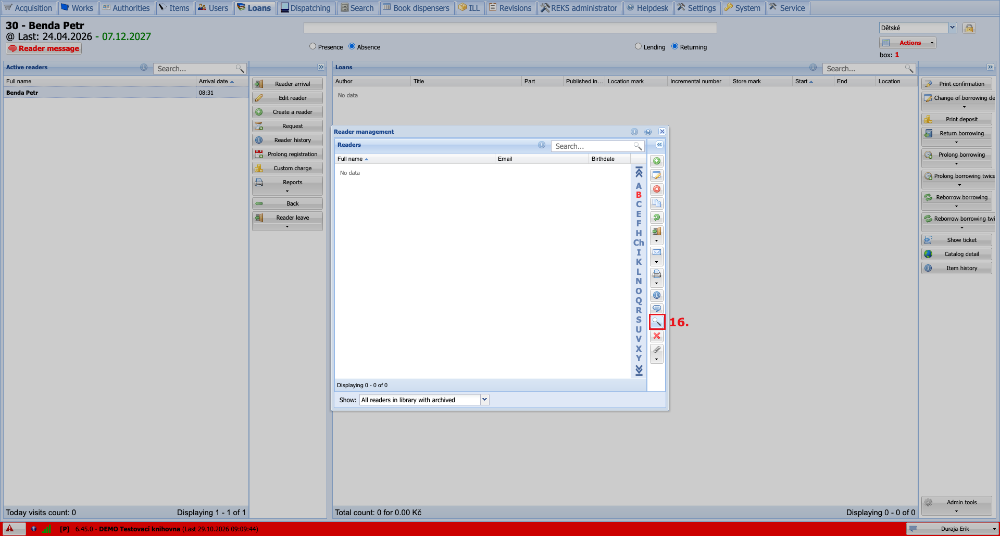Expand the Active readers side panel arrows
Viewport: 1000px width, 536px height.
321,67
